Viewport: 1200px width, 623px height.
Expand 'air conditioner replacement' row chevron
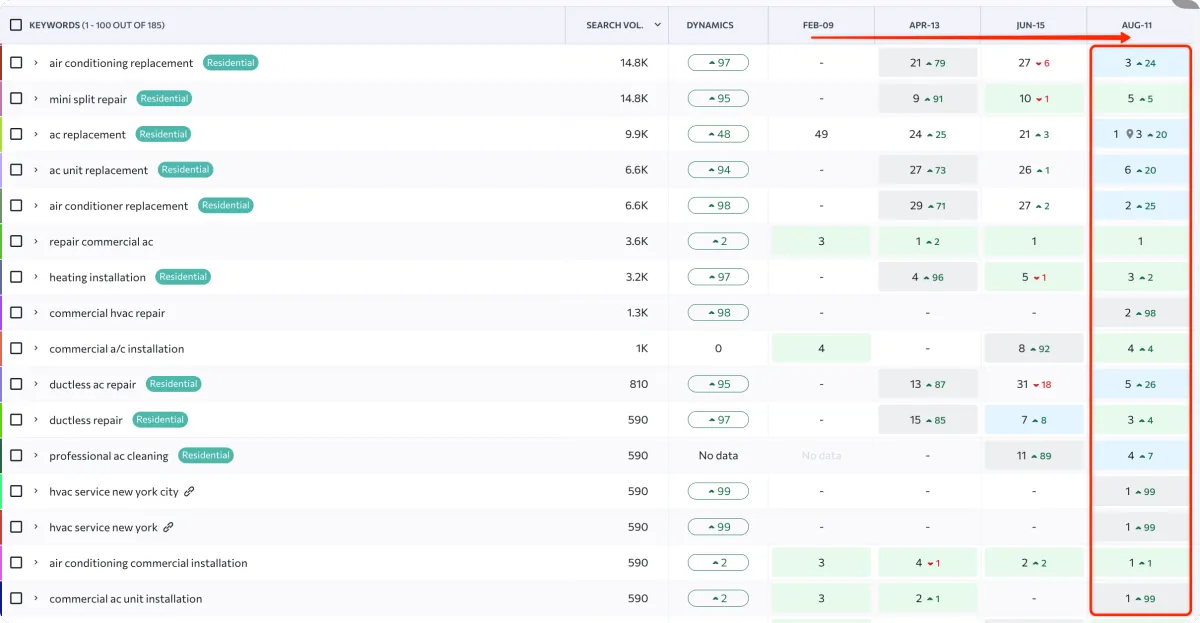click(x=36, y=206)
